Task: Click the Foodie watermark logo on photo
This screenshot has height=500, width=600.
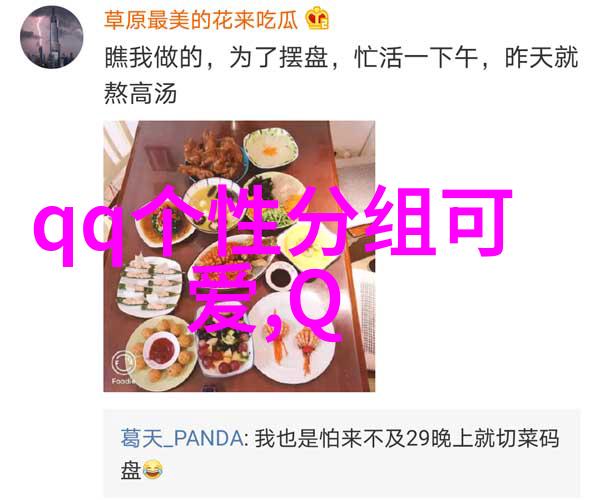Action: tap(123, 366)
